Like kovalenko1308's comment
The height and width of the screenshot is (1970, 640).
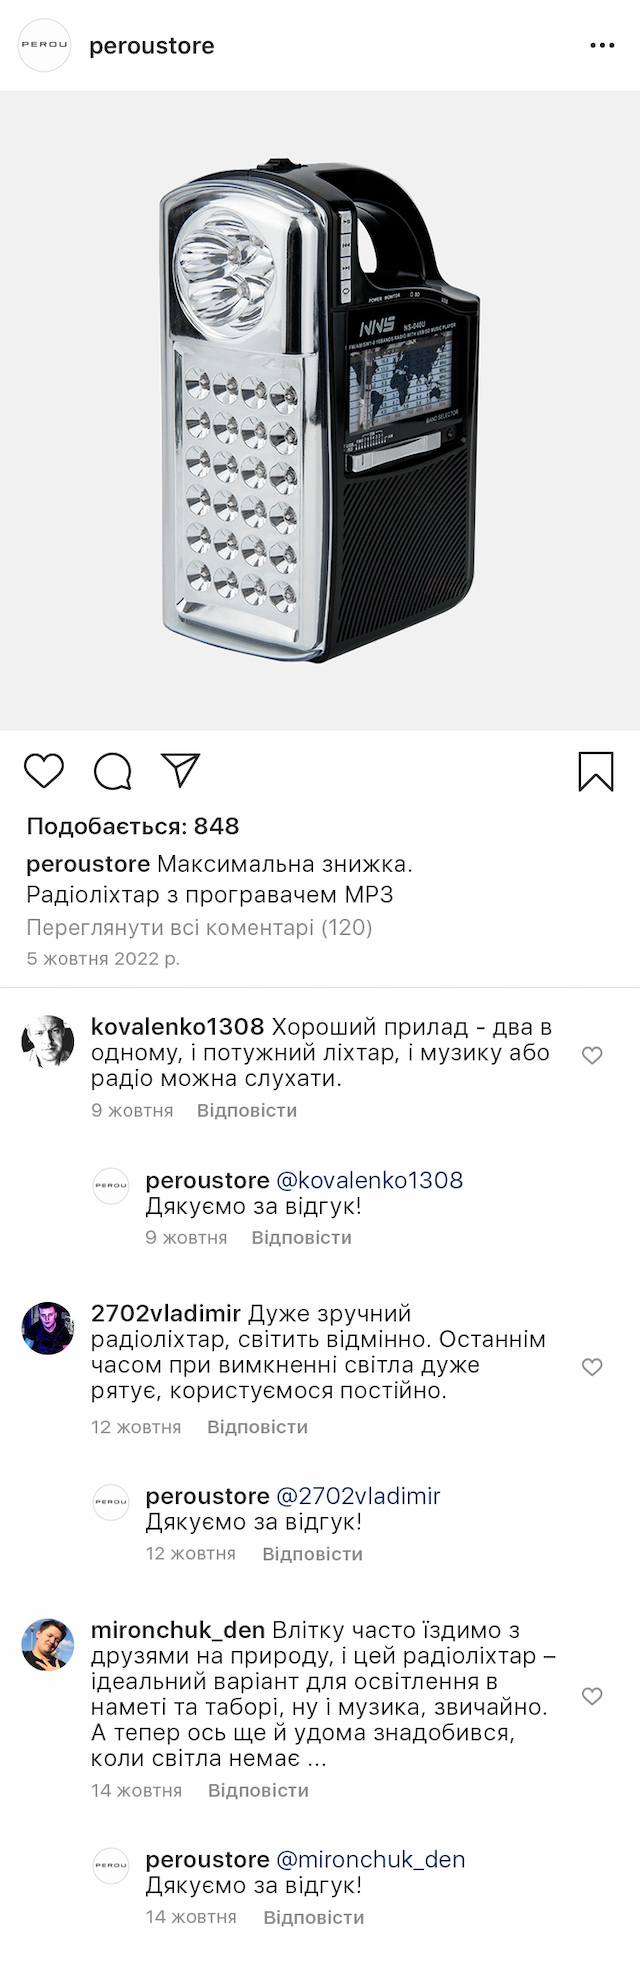[592, 1055]
